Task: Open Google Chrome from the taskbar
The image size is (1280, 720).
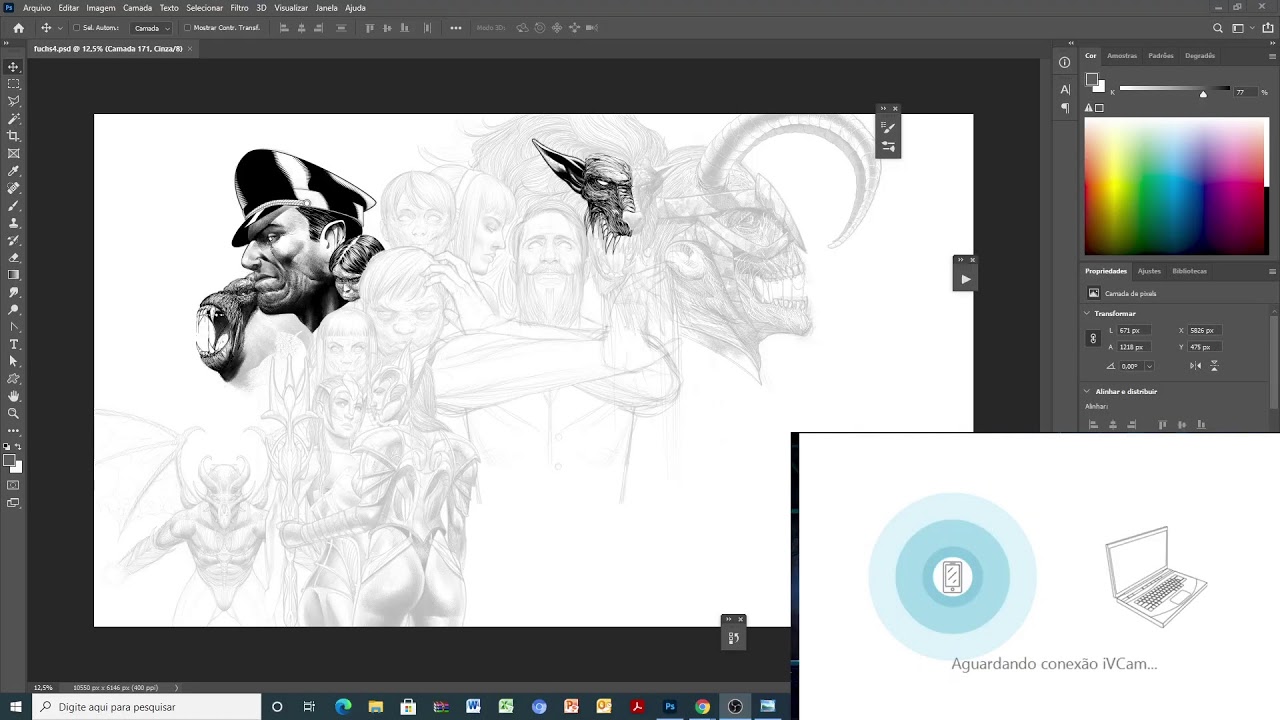Action: [702, 707]
